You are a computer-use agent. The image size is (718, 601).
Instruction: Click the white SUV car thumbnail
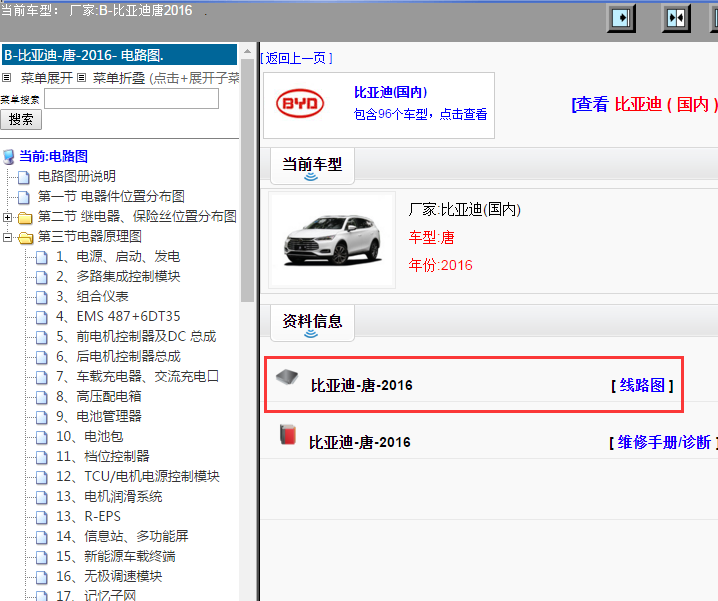(332, 240)
